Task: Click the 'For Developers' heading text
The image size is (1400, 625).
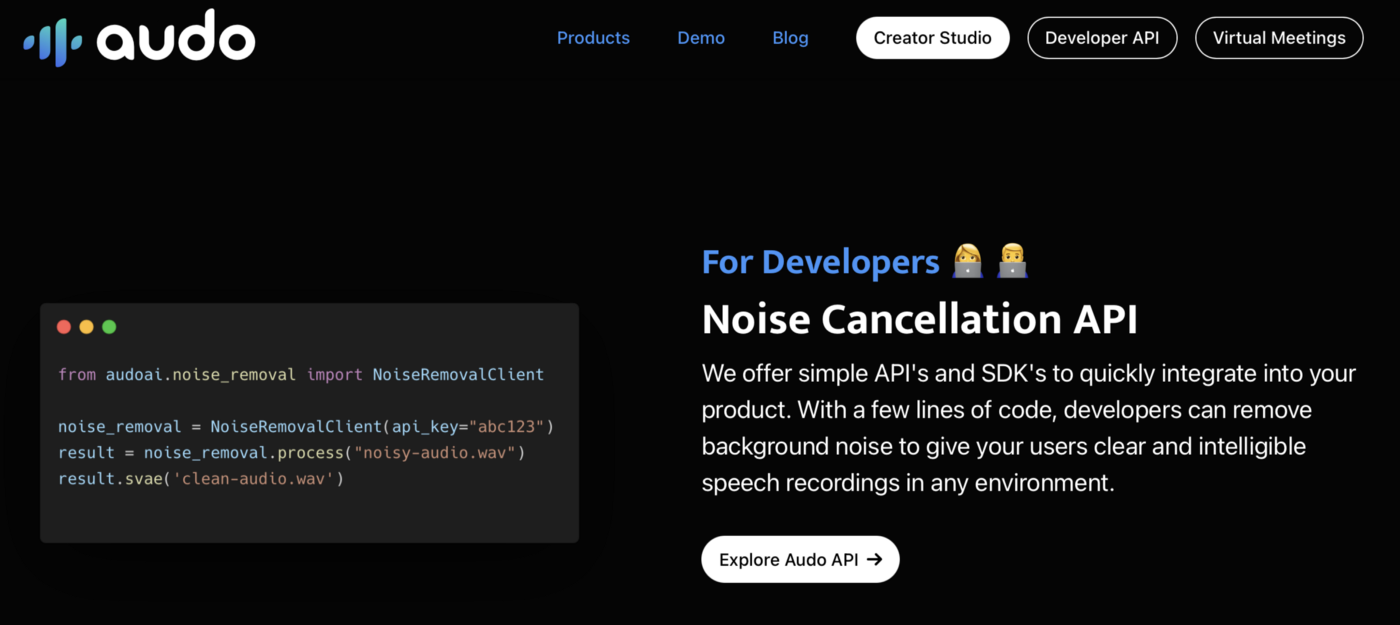Action: pyautogui.click(x=820, y=261)
